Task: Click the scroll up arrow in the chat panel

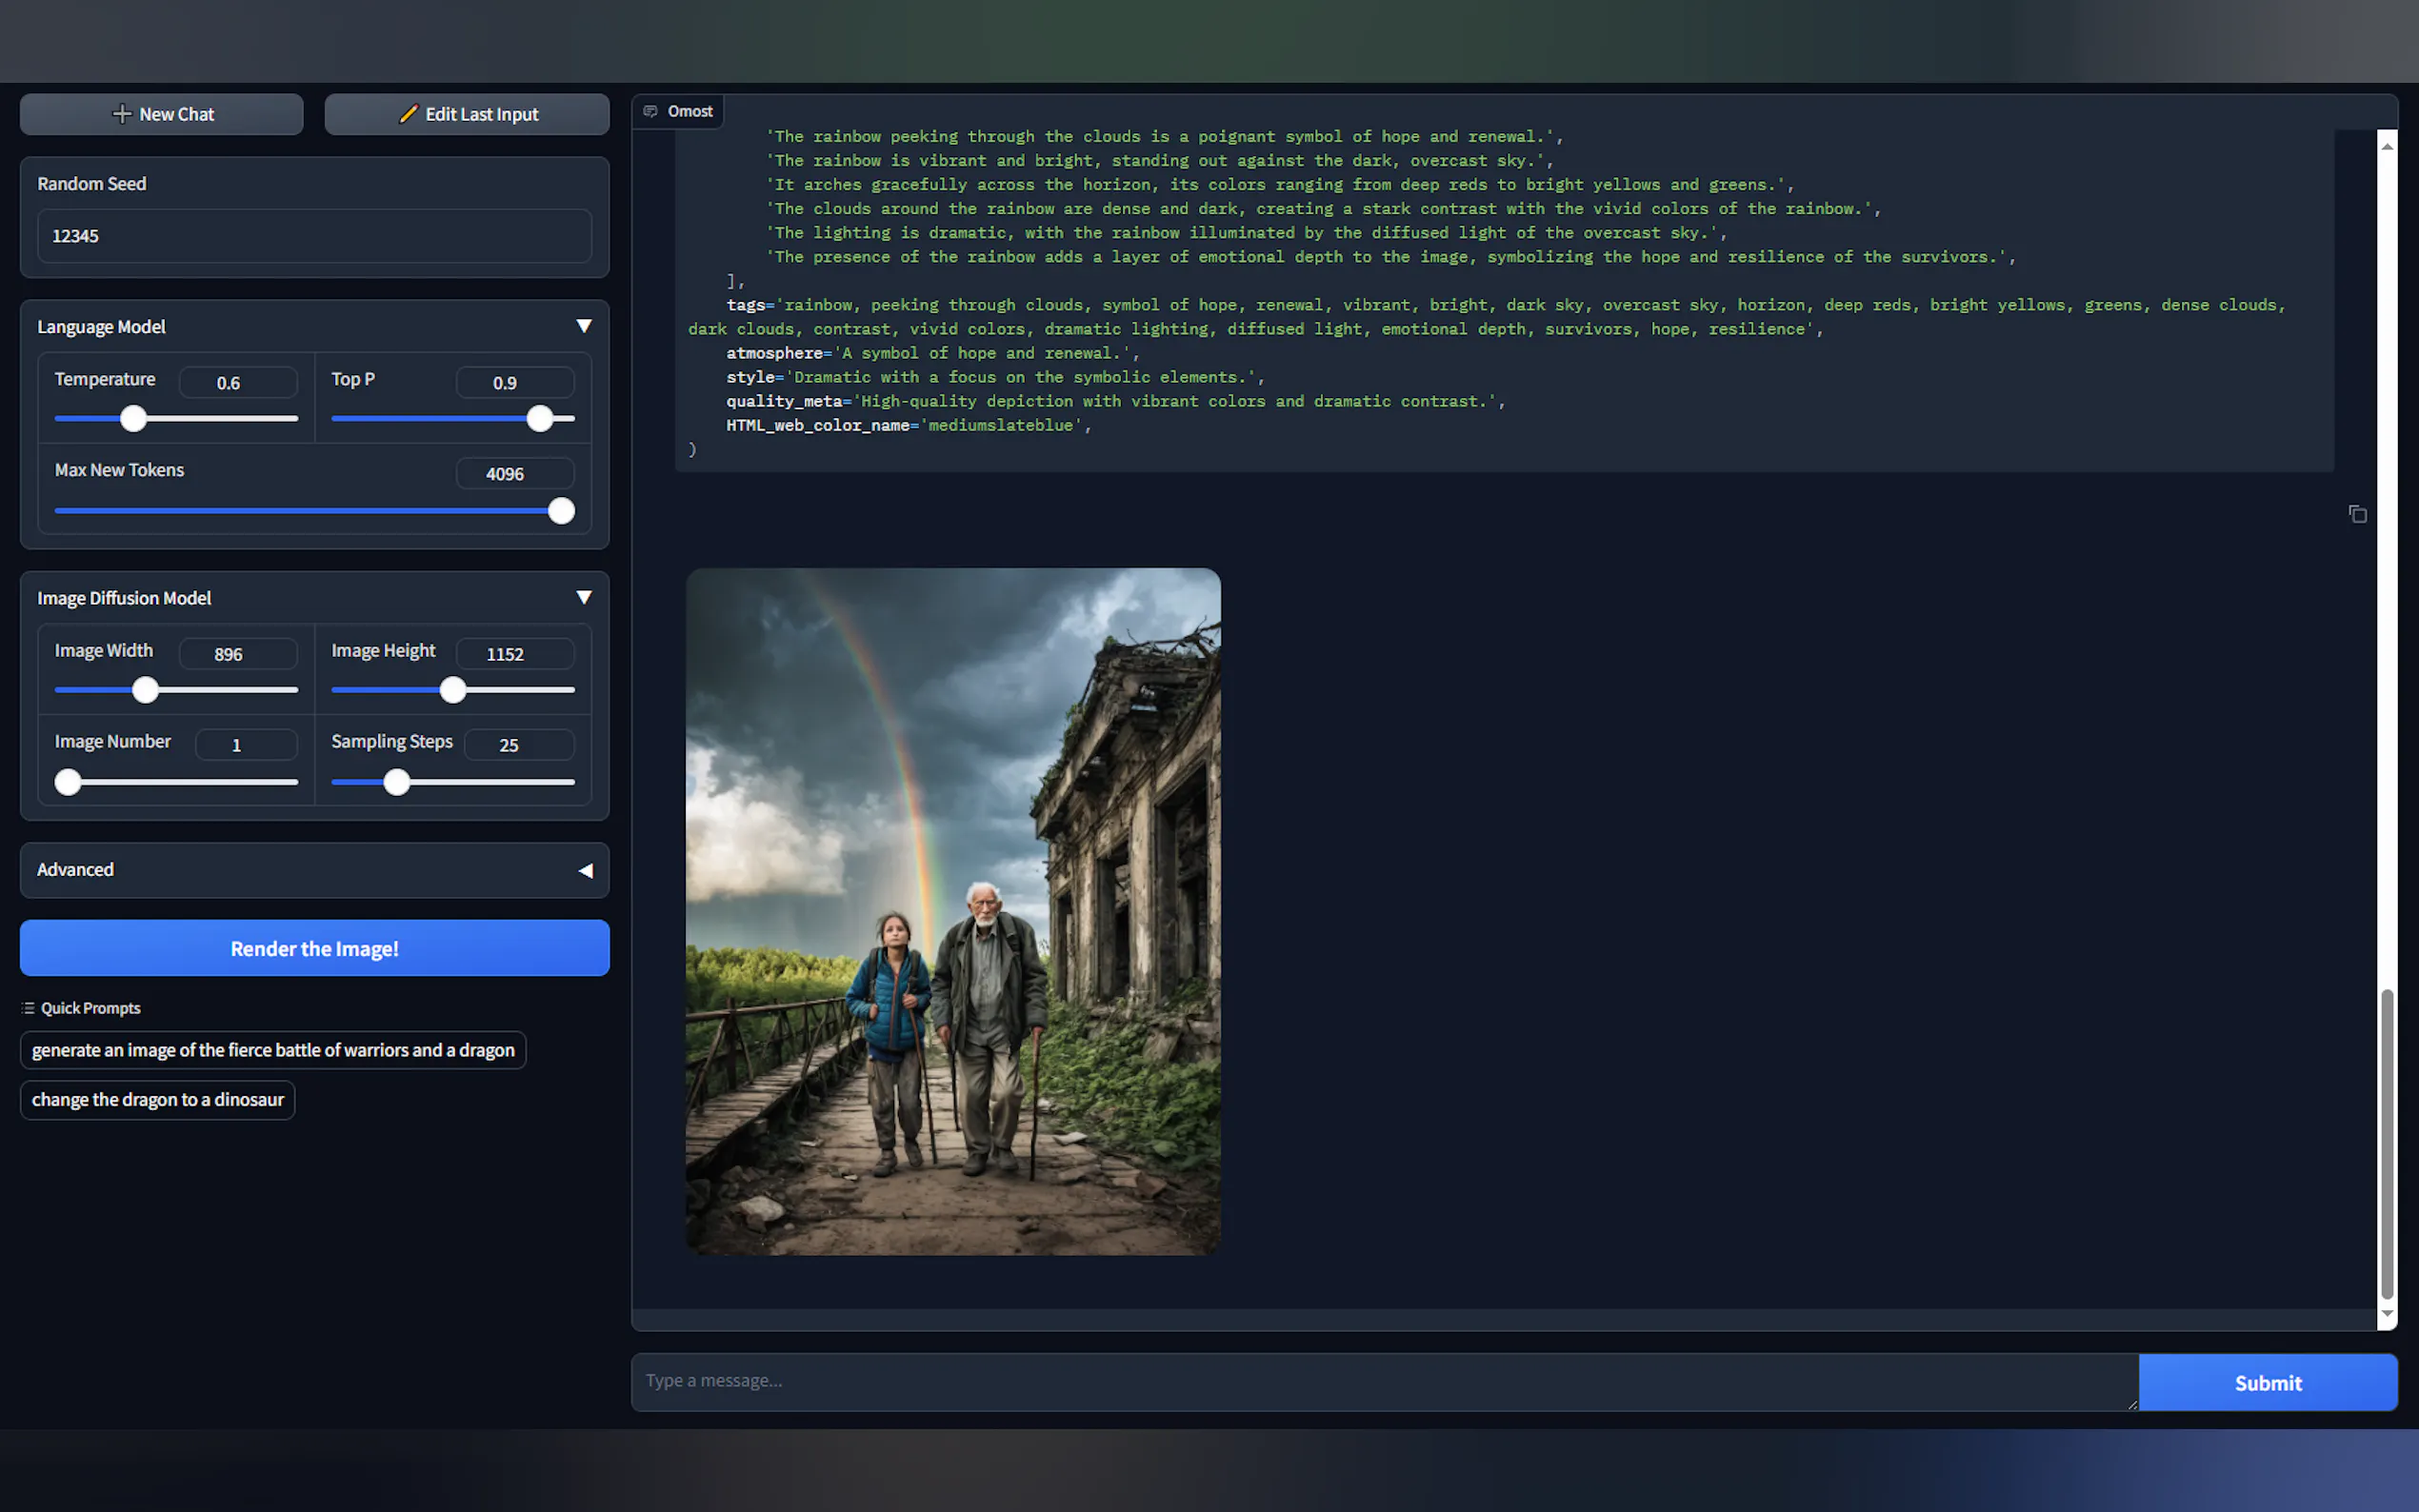Action: click(x=2387, y=146)
